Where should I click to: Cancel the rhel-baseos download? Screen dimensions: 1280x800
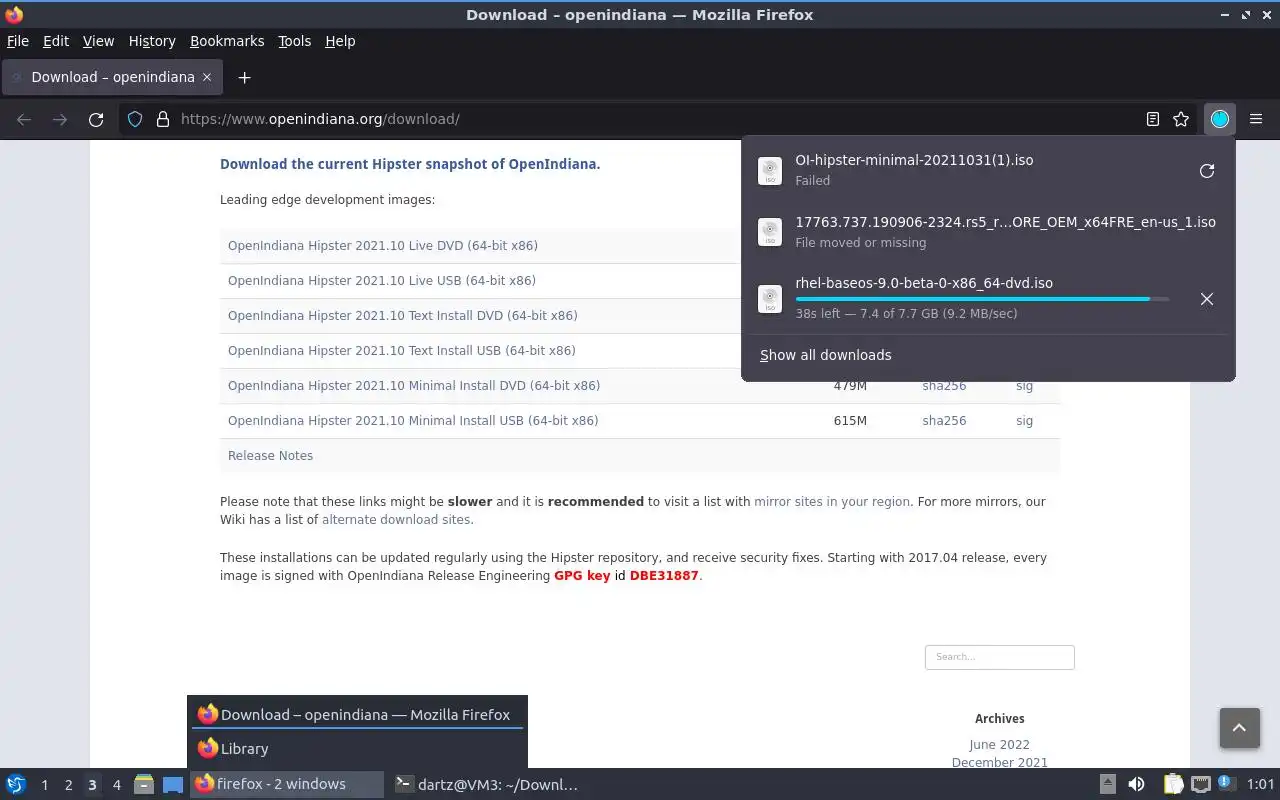1207,299
